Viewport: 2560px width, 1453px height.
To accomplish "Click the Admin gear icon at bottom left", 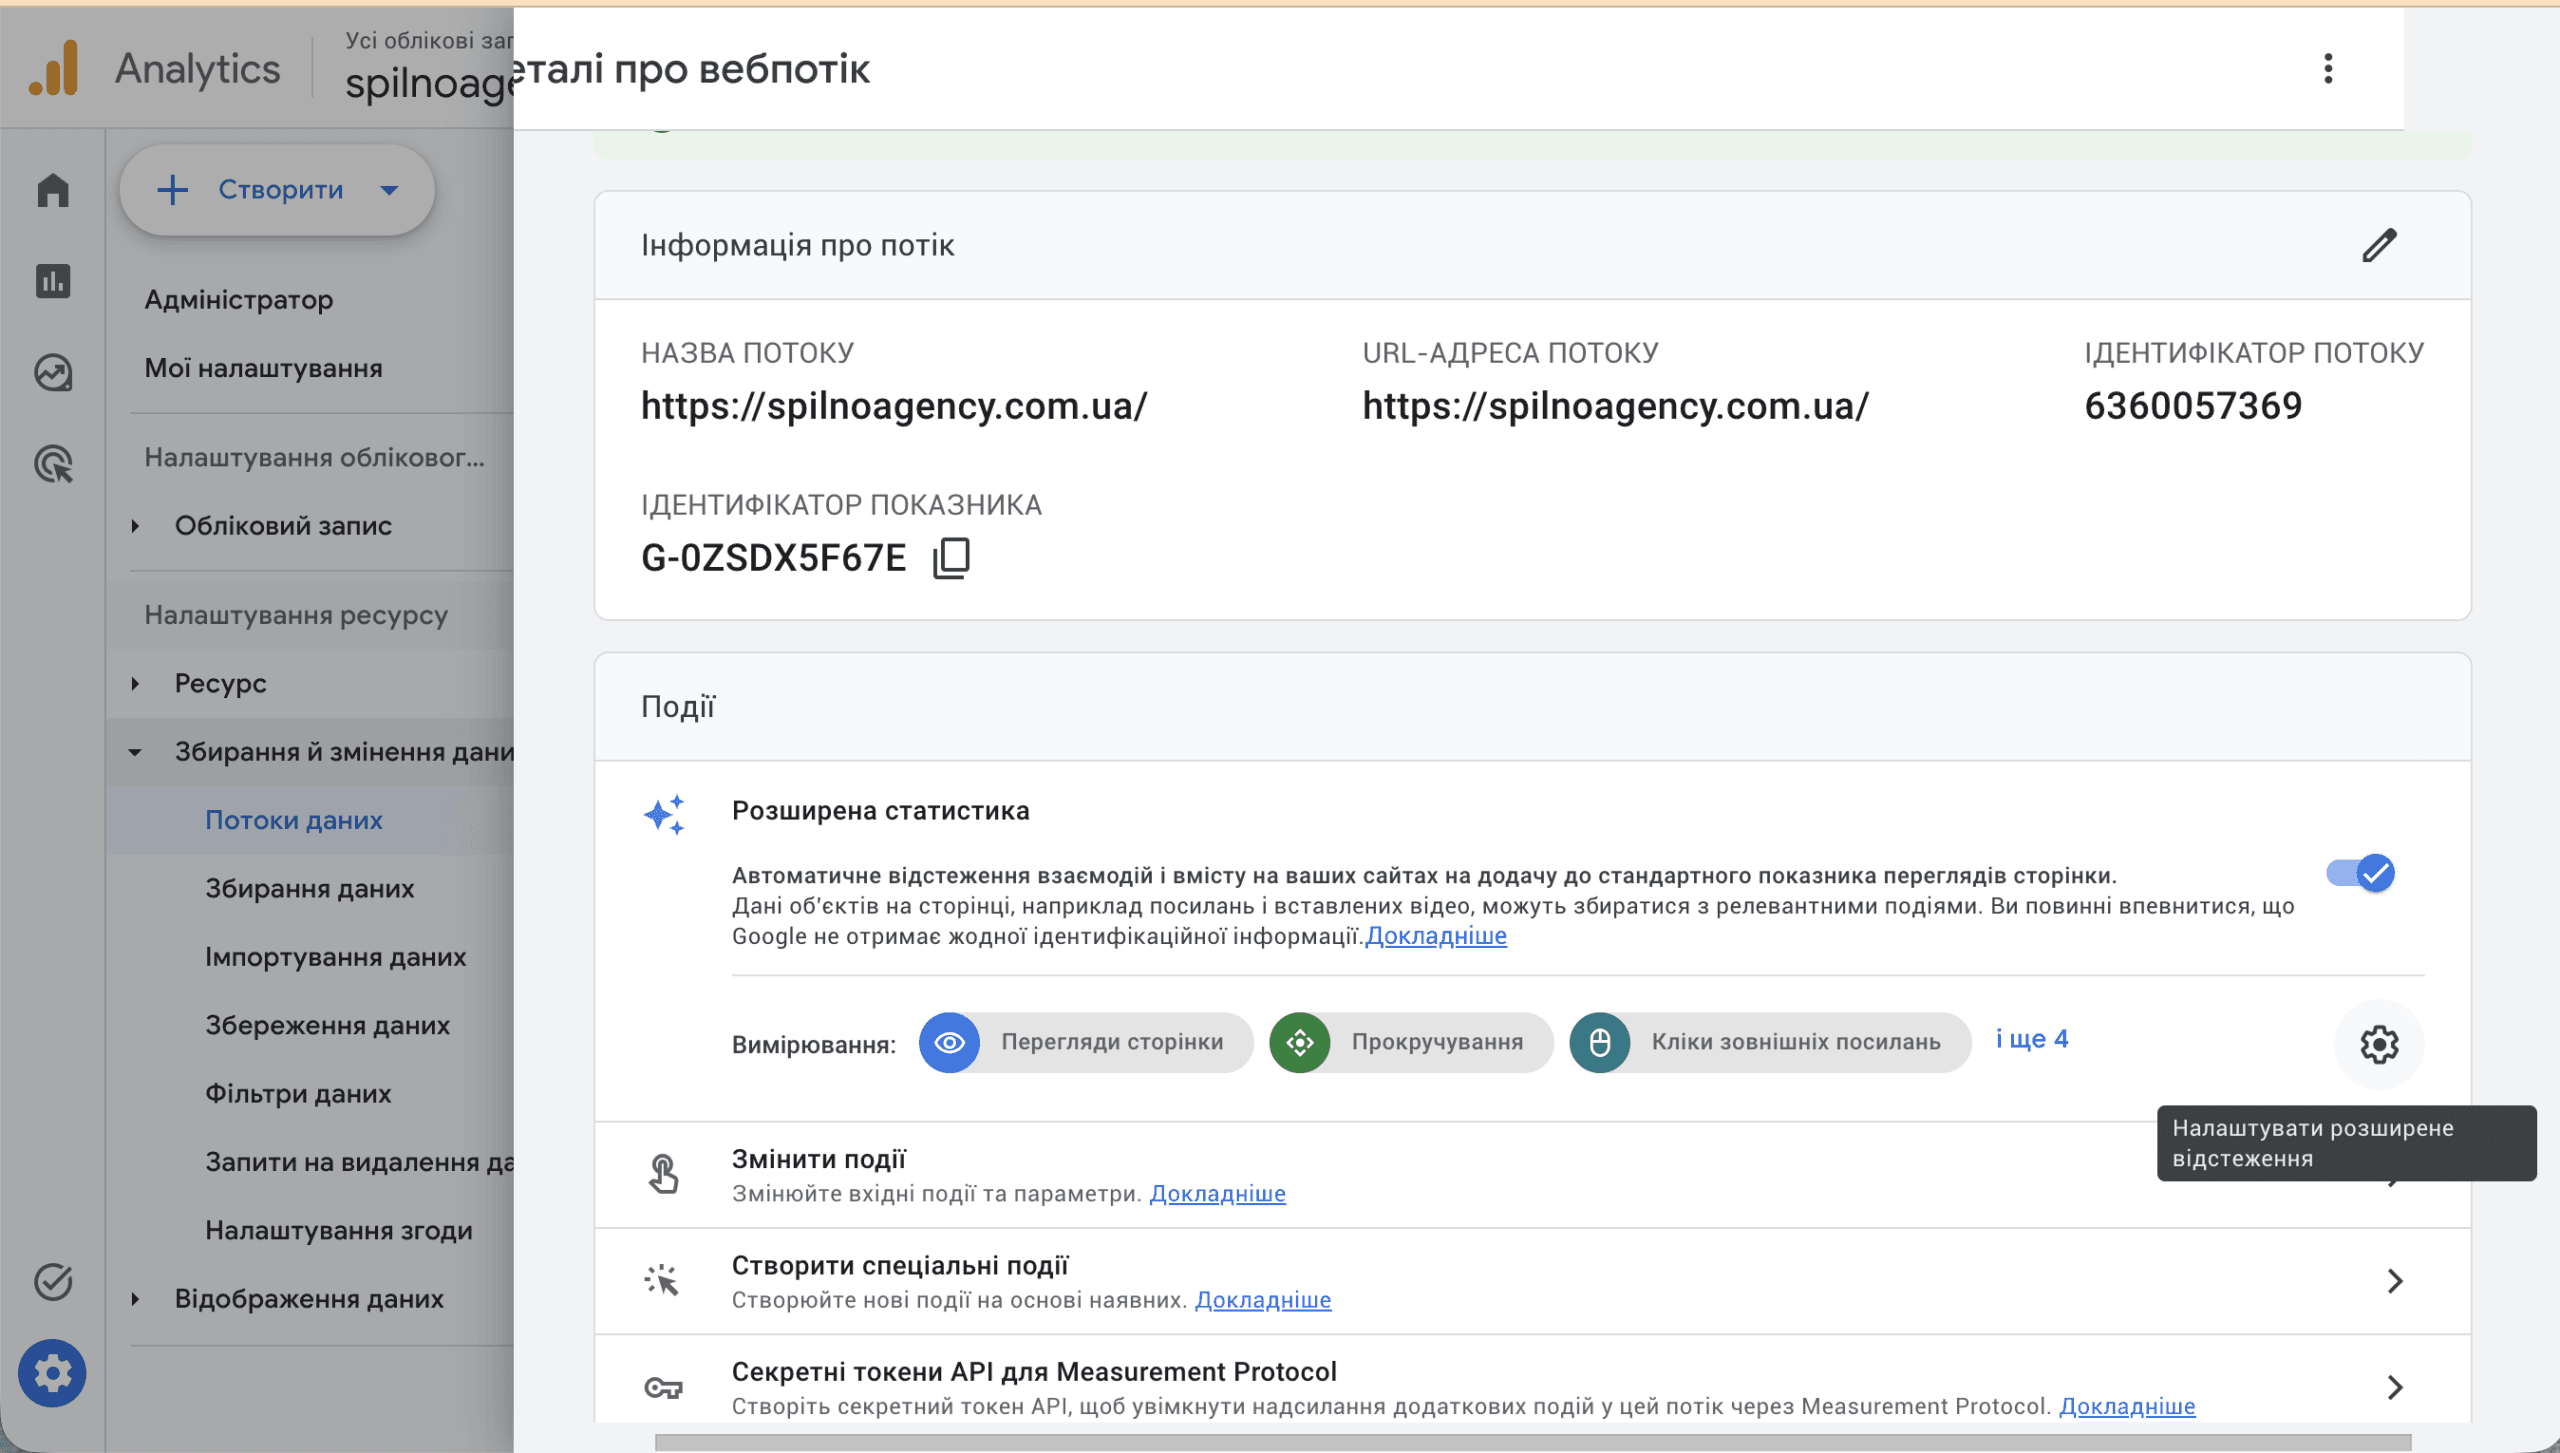I will [x=52, y=1373].
